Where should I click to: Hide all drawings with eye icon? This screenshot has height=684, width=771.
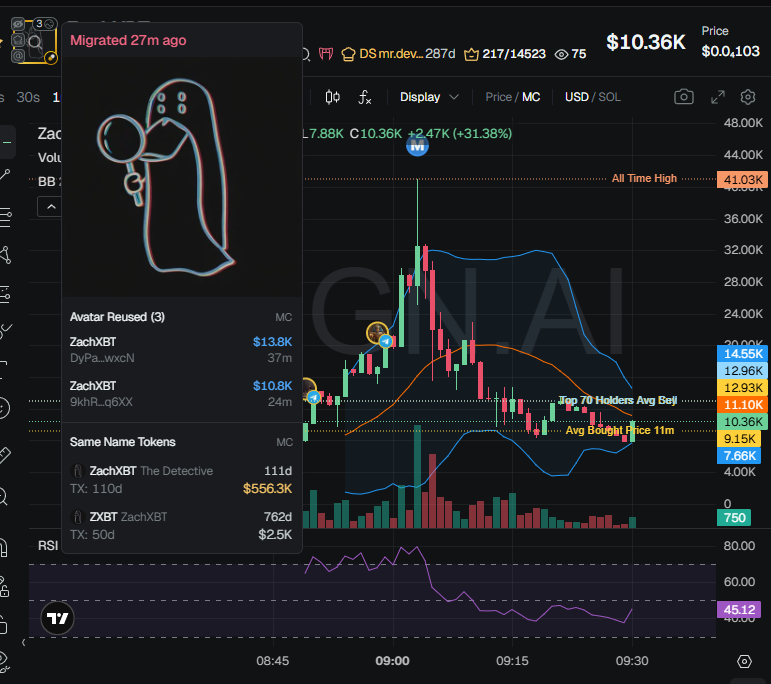tap(4, 661)
